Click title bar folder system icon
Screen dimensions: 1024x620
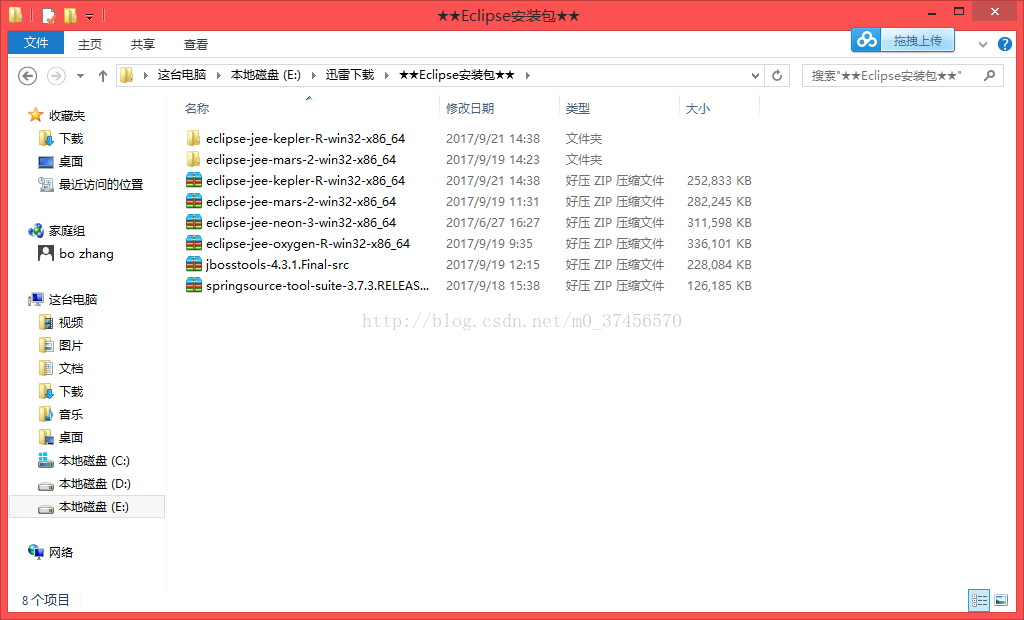(16, 14)
